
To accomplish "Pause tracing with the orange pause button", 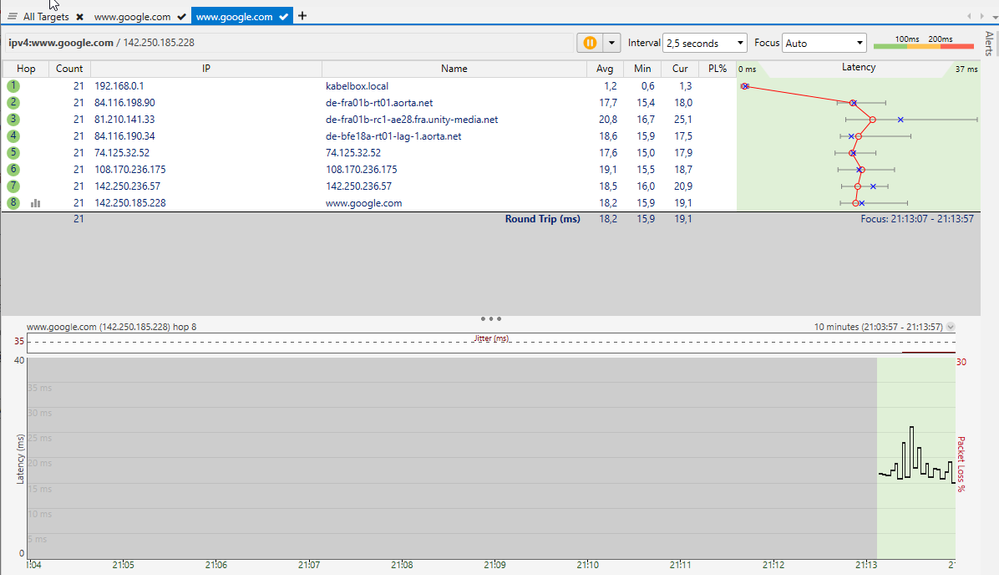I will [590, 43].
